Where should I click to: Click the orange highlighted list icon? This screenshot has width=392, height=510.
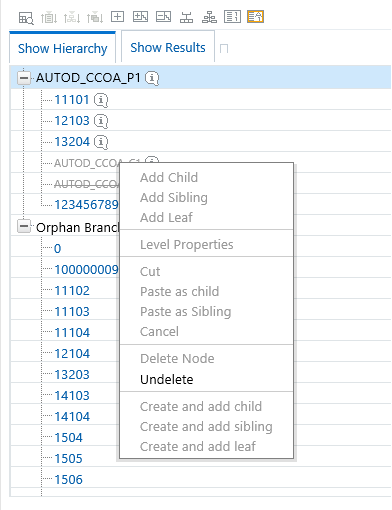(255, 16)
